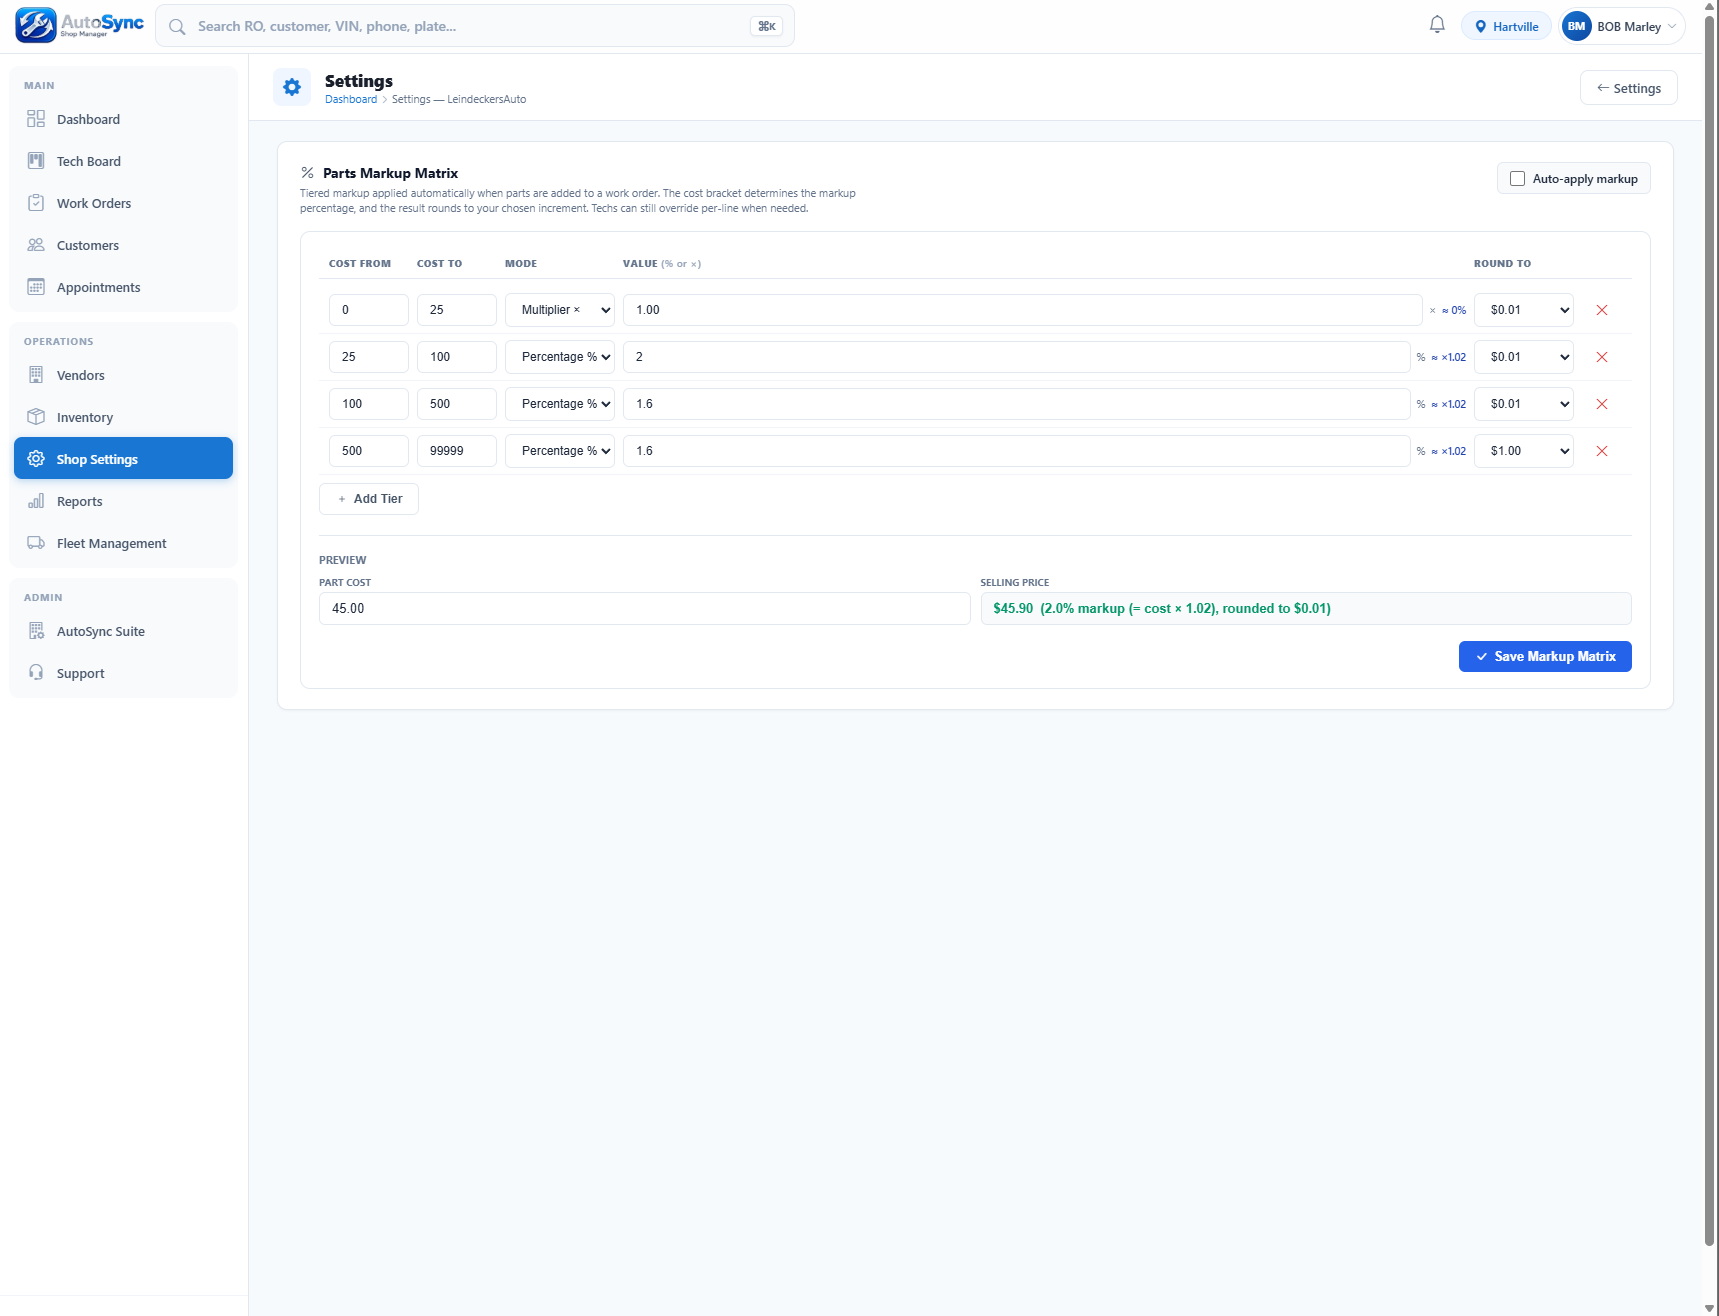Click the Part Cost preview field
1719x1316 pixels.
coord(644,609)
